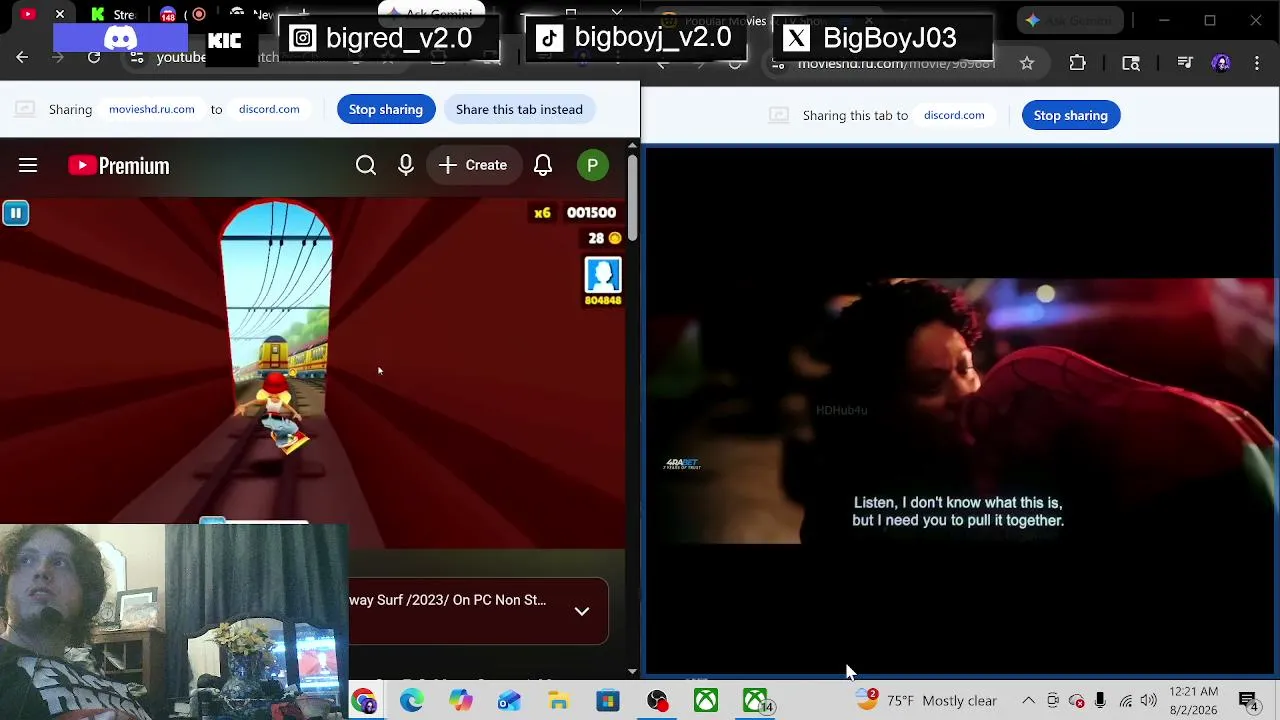Screen dimensions: 1280x720
Task: Open the Xbox icon with 14 badge
Action: (757, 701)
